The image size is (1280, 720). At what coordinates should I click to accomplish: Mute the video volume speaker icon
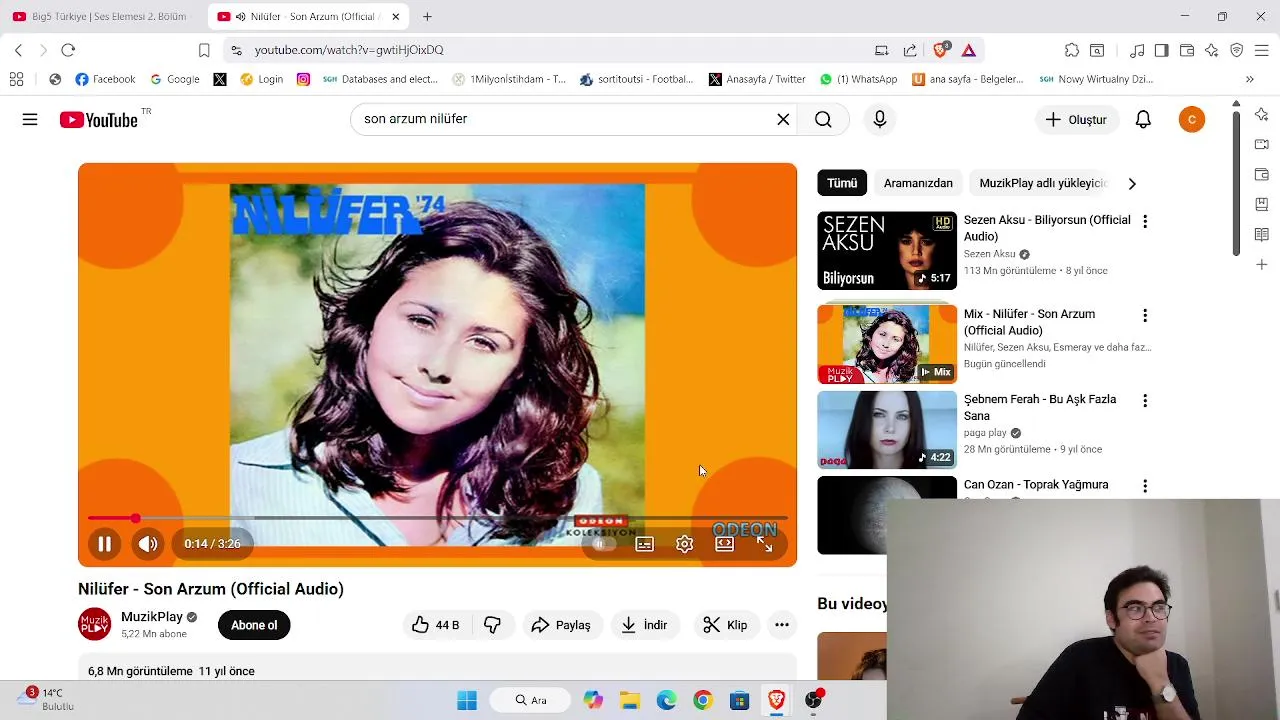pyautogui.click(x=148, y=544)
